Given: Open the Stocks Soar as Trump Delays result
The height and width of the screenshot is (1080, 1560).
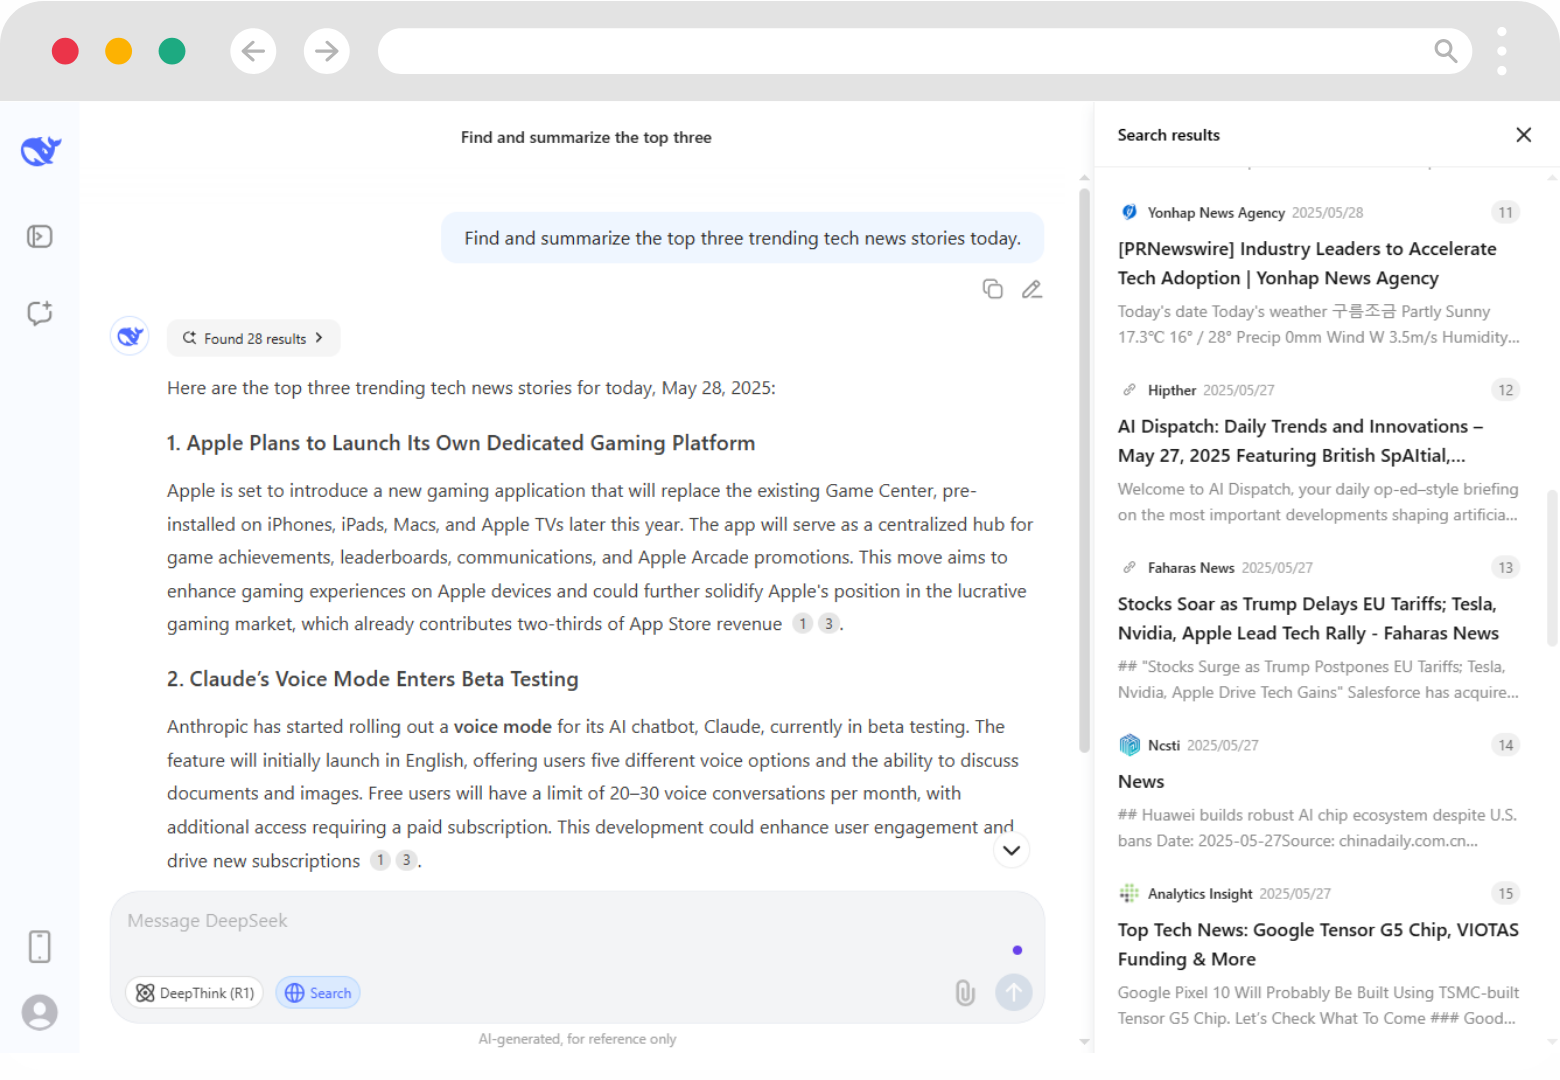Looking at the screenshot, I should 1318,630.
